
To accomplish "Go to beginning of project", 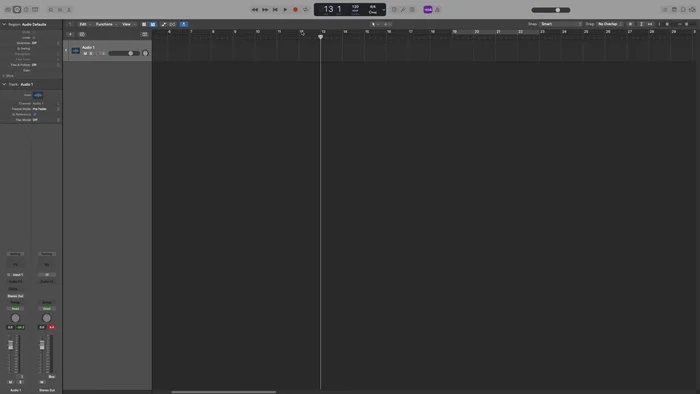I will click(275, 9).
